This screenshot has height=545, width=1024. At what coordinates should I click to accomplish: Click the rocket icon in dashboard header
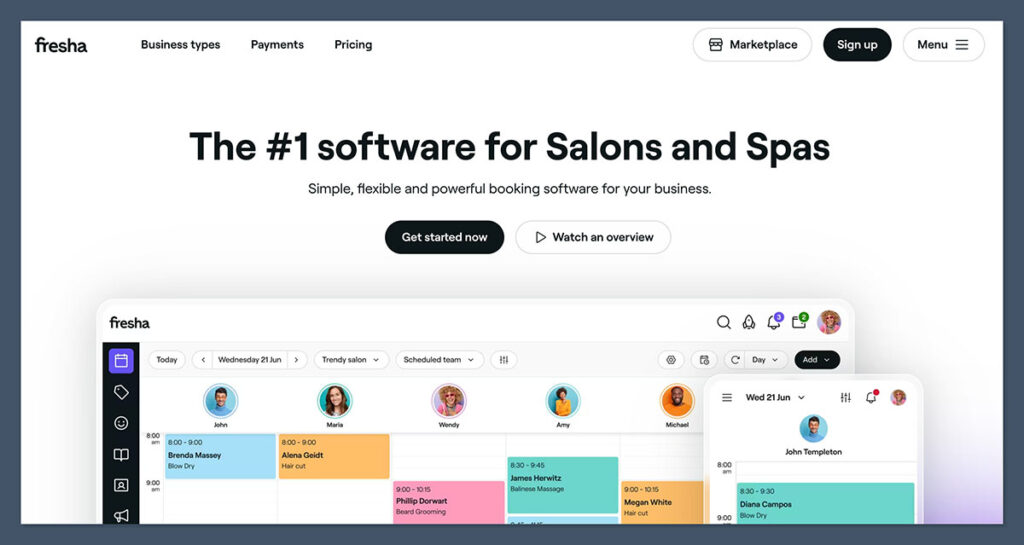[748, 322]
